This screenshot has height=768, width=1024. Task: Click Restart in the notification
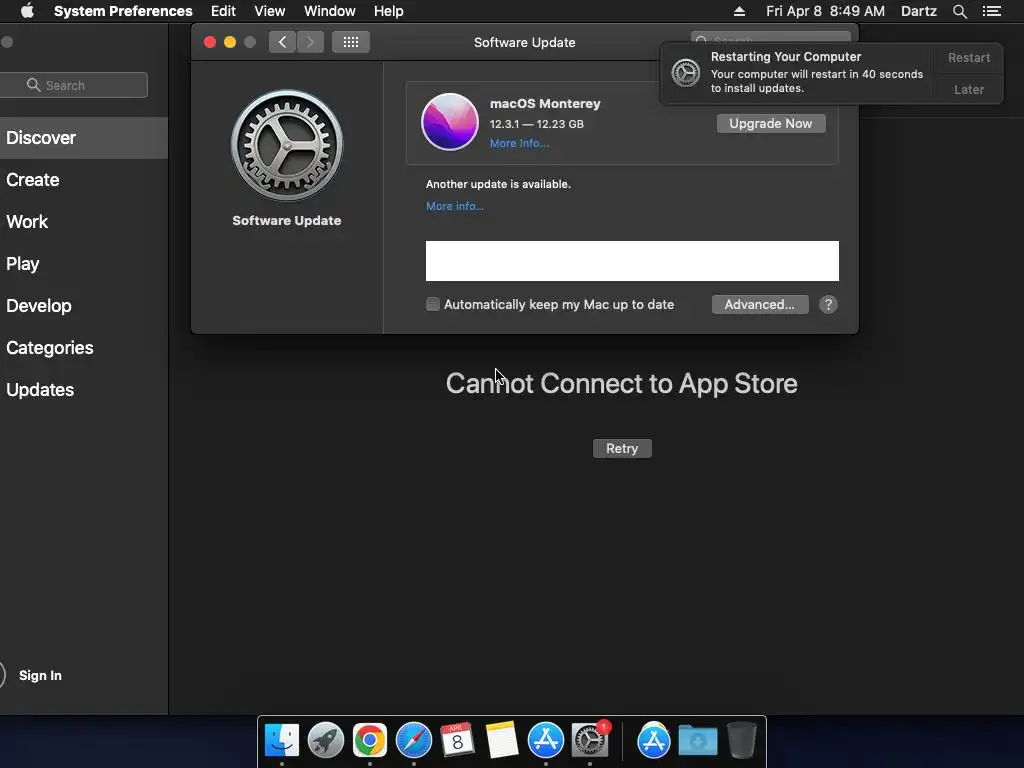(968, 57)
